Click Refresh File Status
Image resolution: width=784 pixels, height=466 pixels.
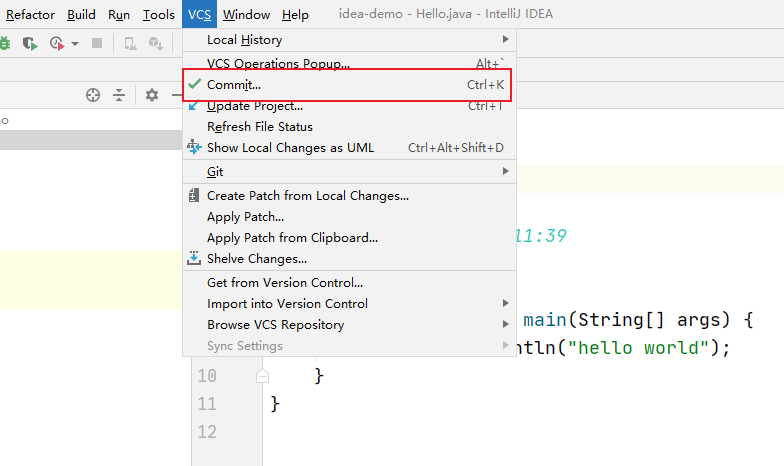click(259, 127)
